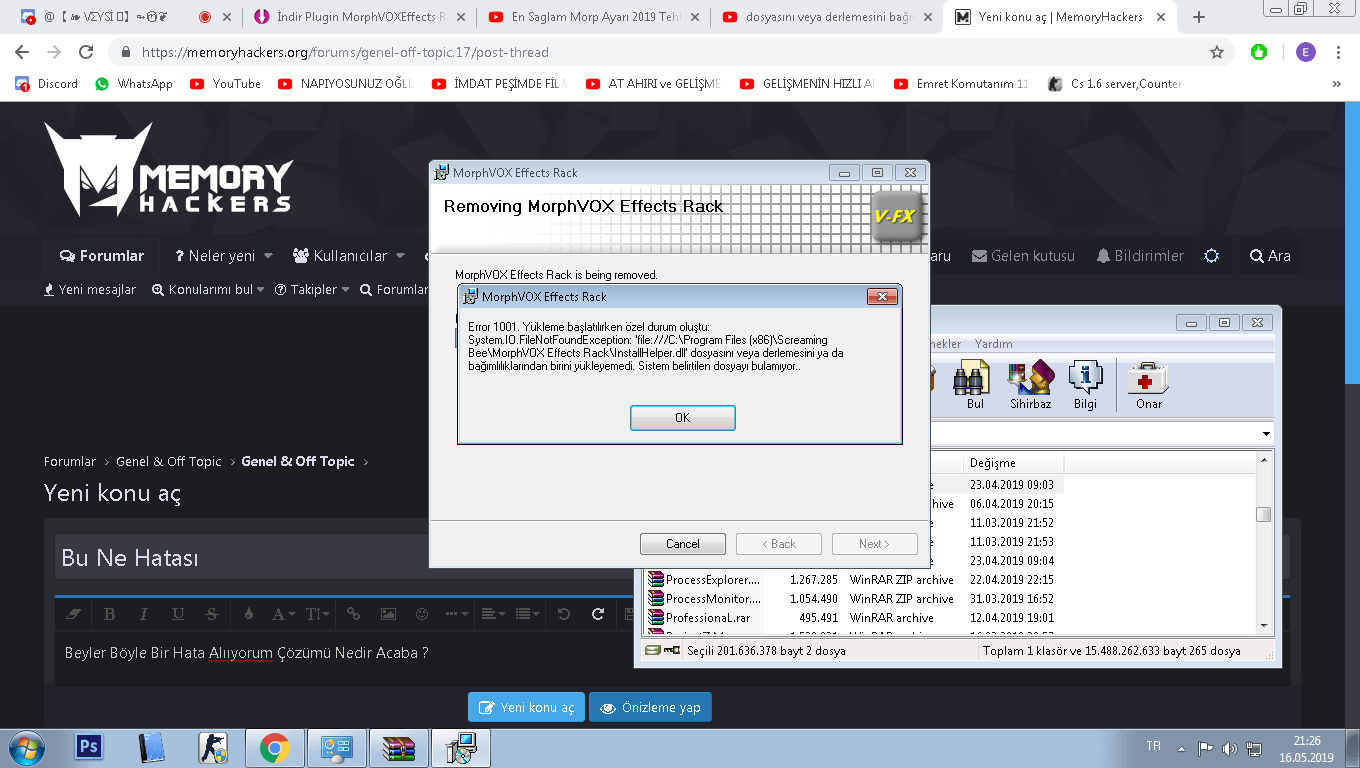Toggle italic formatting in the post editor
The image size is (1360, 768).
[144, 614]
